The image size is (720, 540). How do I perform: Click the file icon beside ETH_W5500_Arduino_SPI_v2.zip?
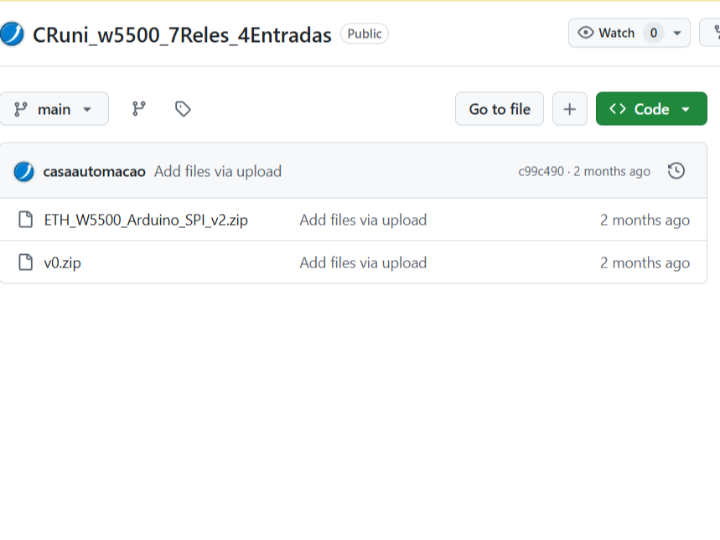(x=26, y=220)
